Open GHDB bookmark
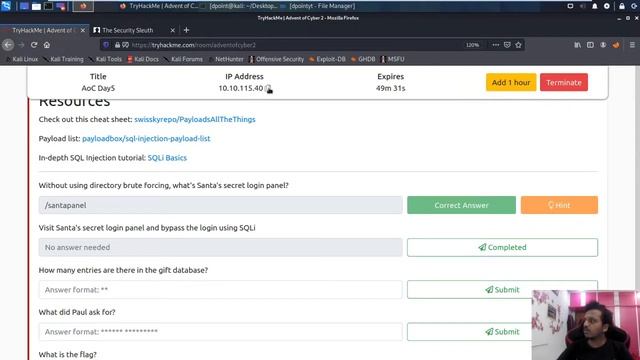Screen dimensions: 640x360 [363, 59]
